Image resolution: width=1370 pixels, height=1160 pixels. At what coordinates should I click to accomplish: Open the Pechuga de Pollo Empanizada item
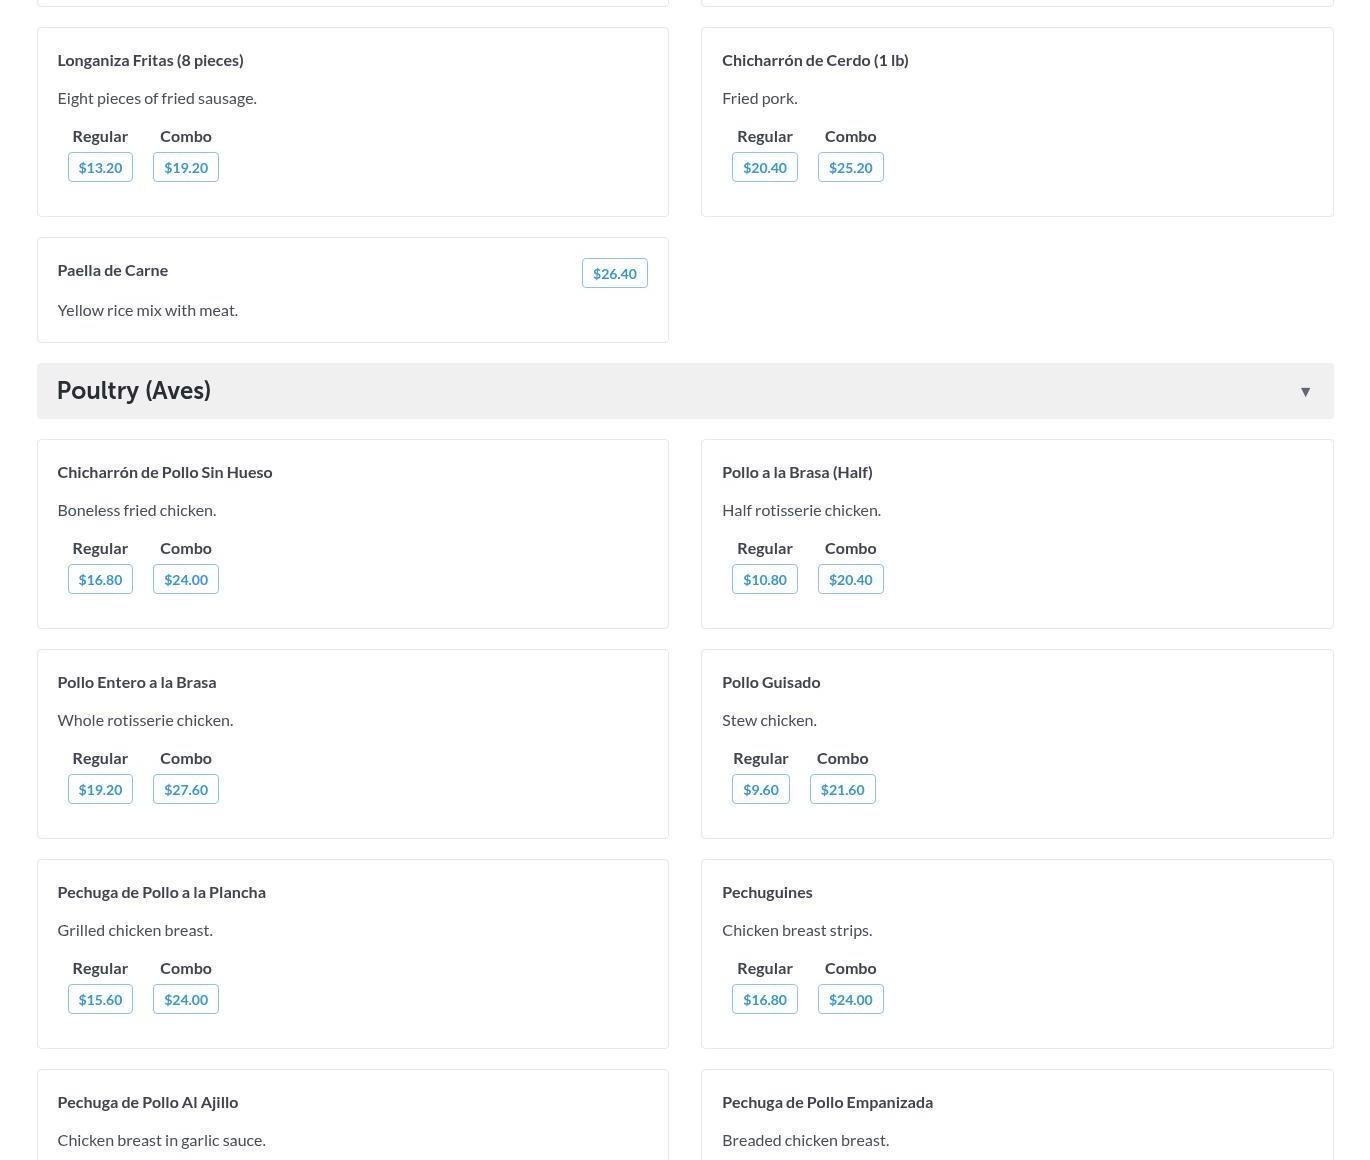click(827, 1102)
